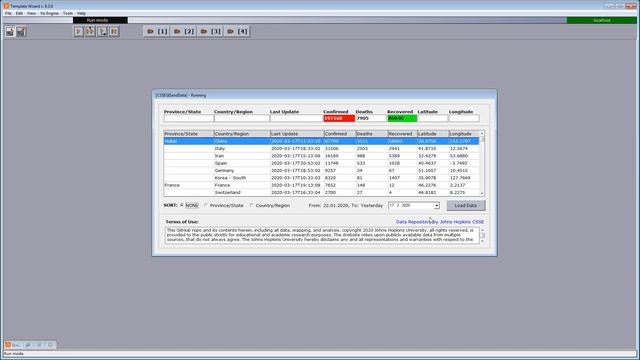Click the fast-forward run icon in the toolbar

(90, 31)
